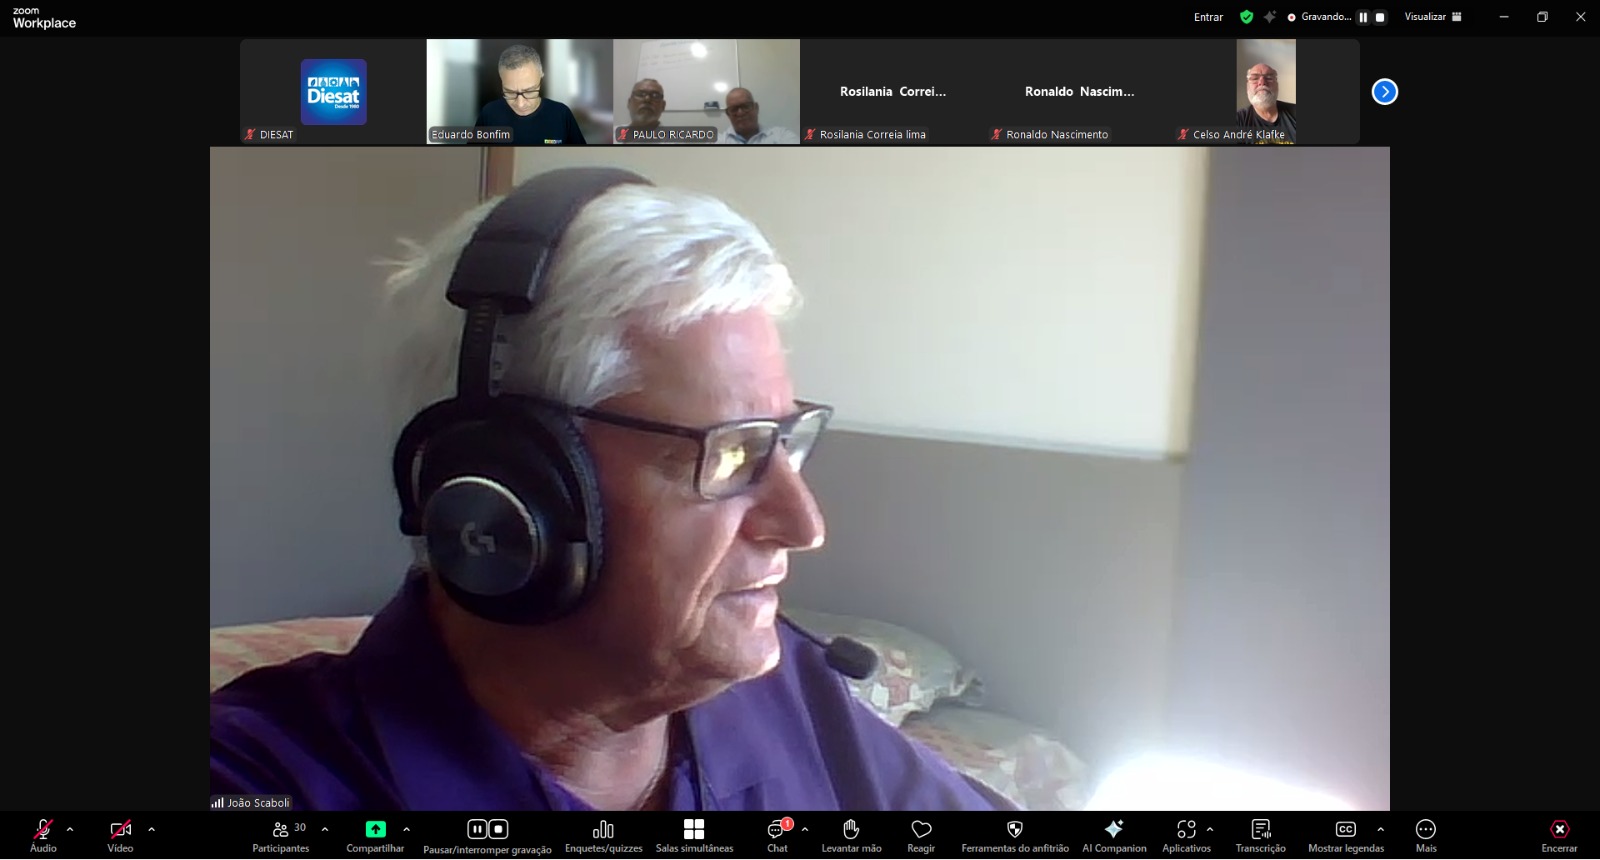Click Entrar in the top bar

[x=1208, y=17]
